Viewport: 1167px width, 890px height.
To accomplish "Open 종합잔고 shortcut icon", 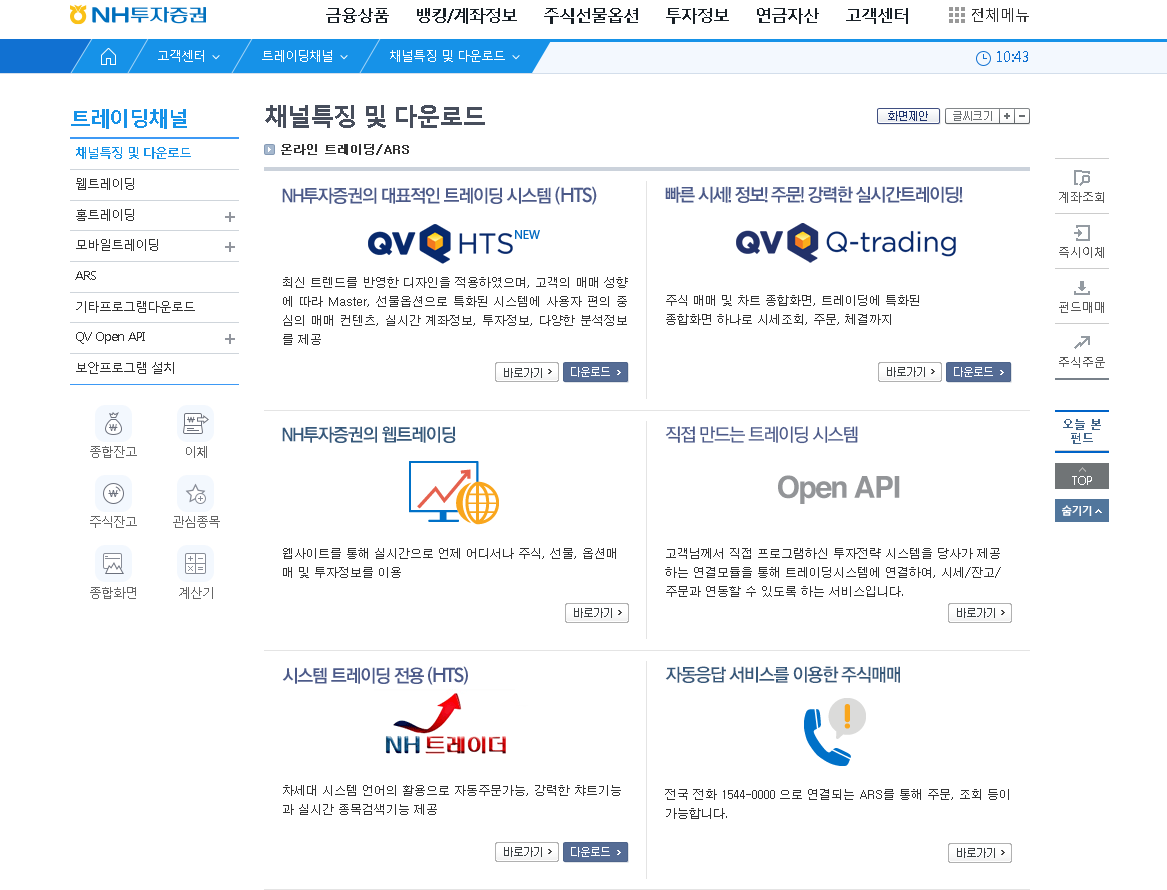I will 113,424.
